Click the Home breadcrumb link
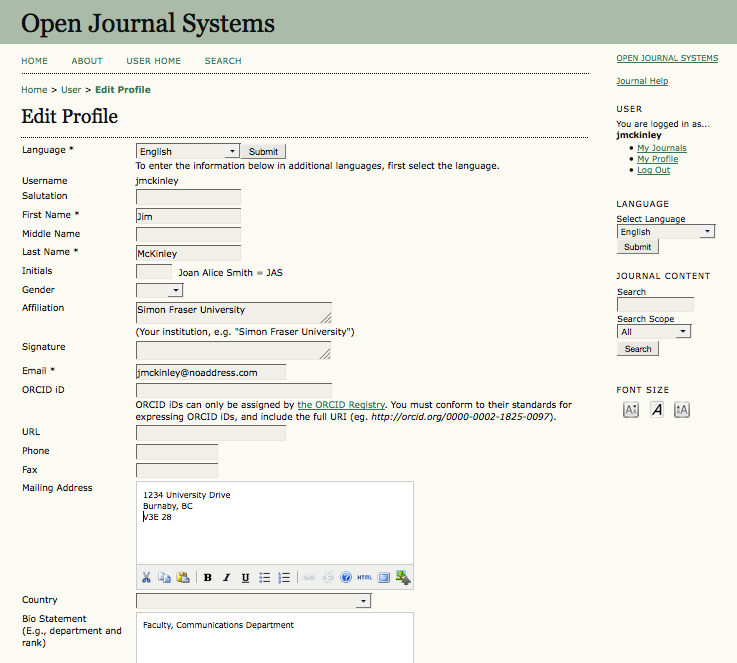The height and width of the screenshot is (663, 737). [34, 90]
